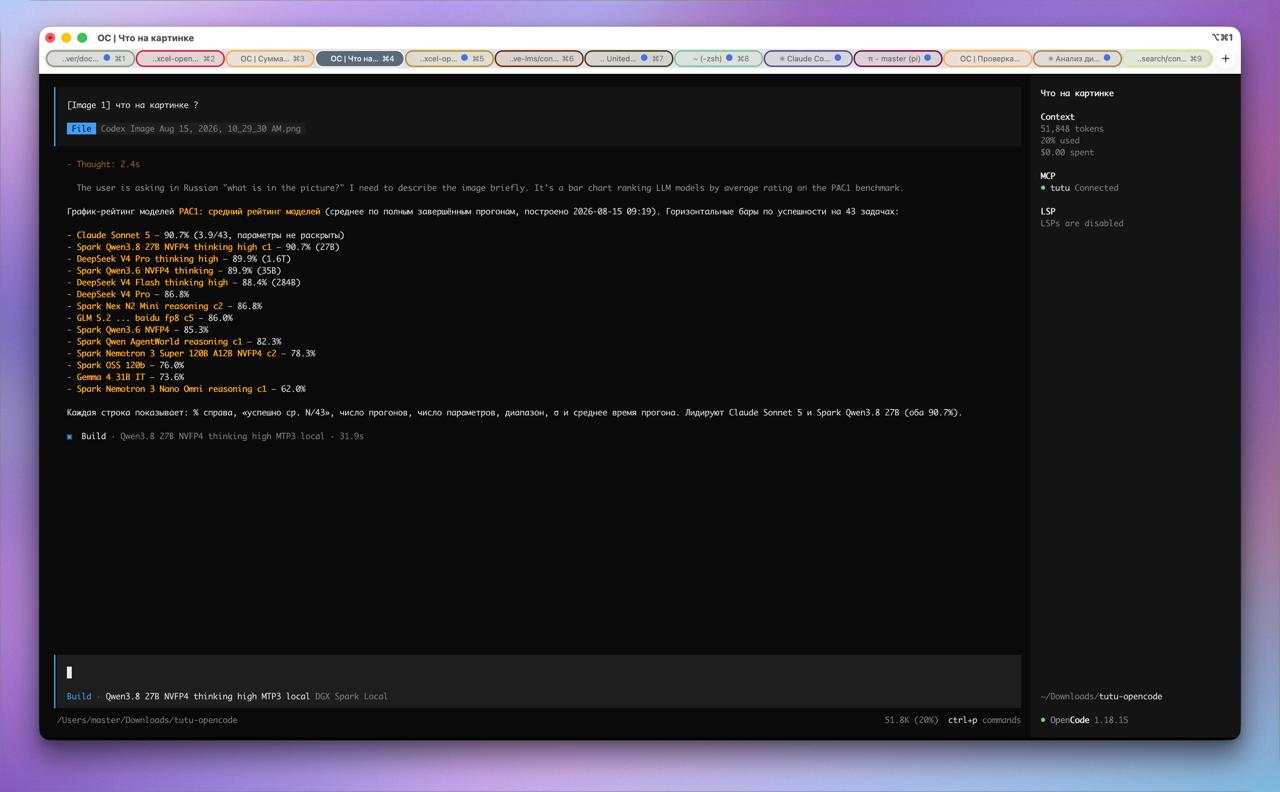
Task: Open the Анализ ди... tab
Action: [1078, 58]
